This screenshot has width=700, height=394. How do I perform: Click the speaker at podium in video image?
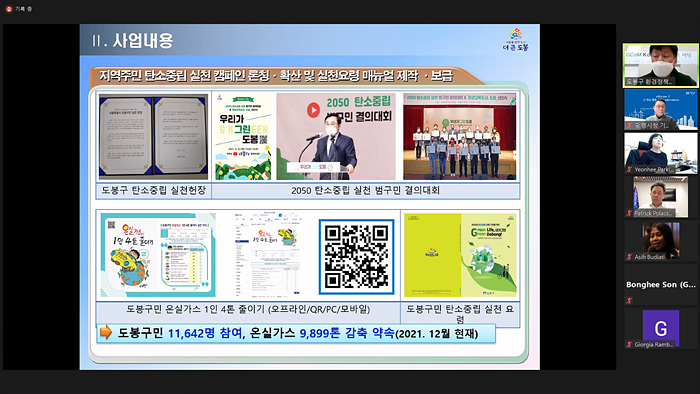335,145
